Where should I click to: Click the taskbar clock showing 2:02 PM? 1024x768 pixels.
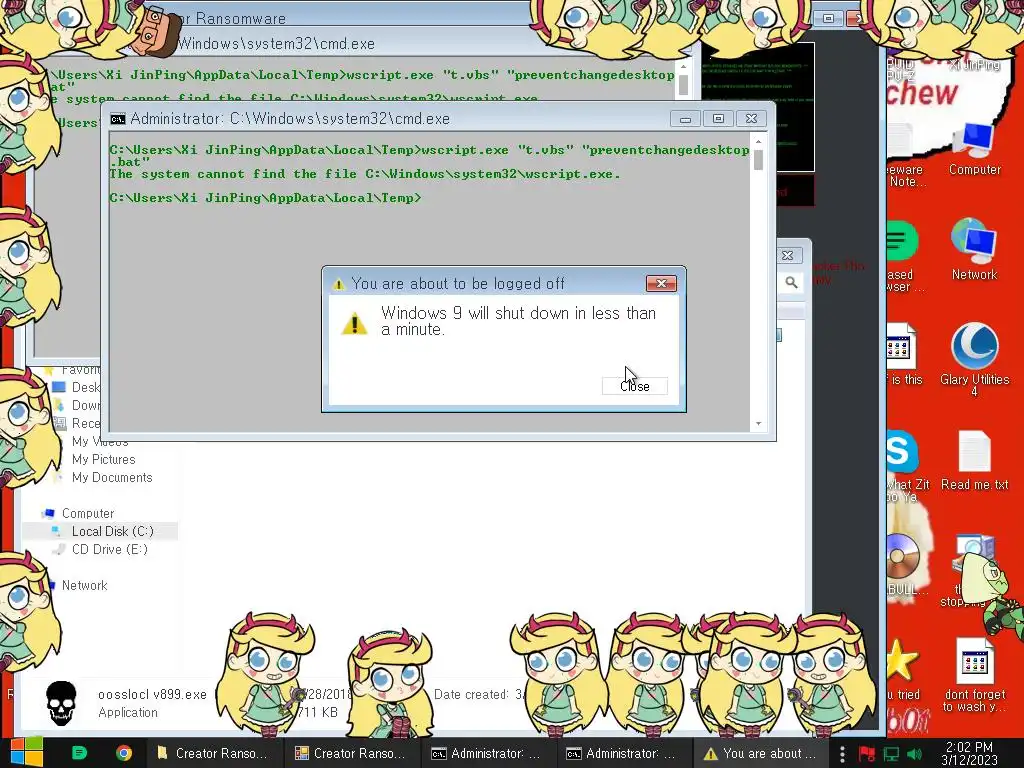click(x=969, y=753)
